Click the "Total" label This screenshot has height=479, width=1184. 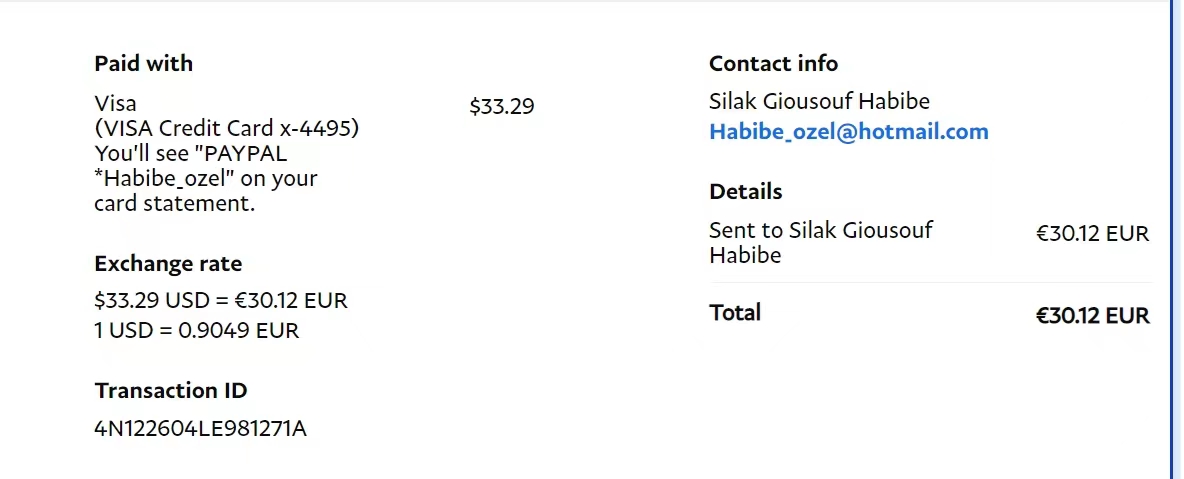click(x=735, y=312)
